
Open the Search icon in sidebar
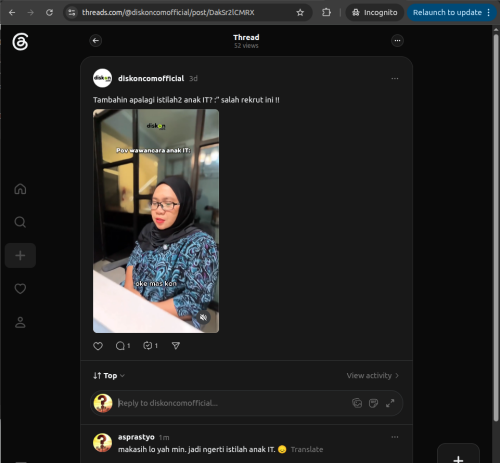[x=20, y=222]
